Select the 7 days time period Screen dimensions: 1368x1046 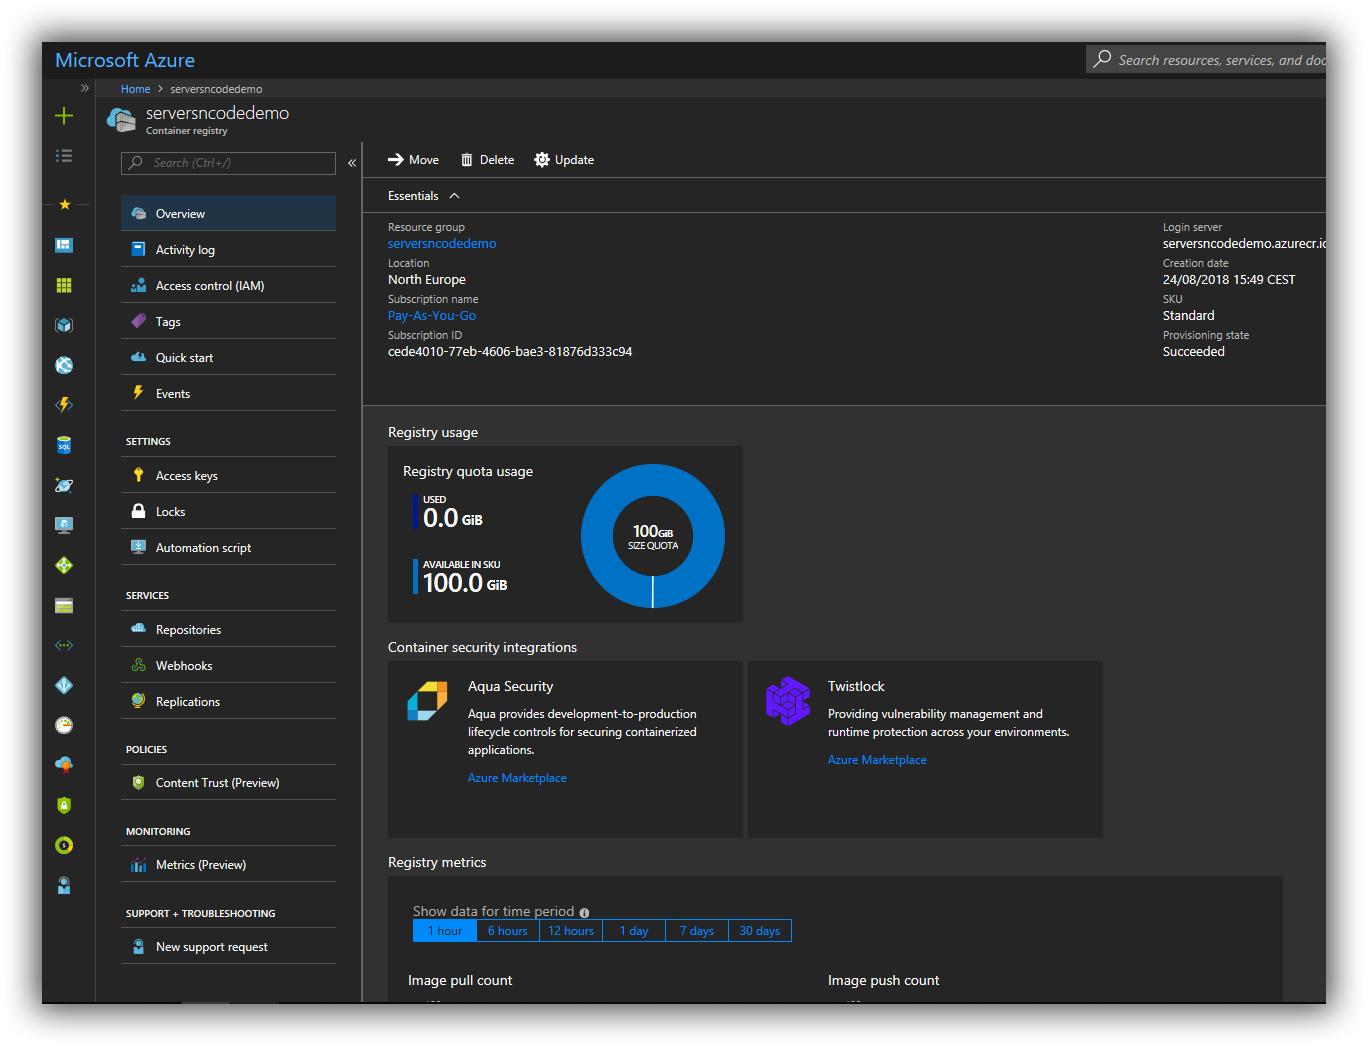[697, 931]
